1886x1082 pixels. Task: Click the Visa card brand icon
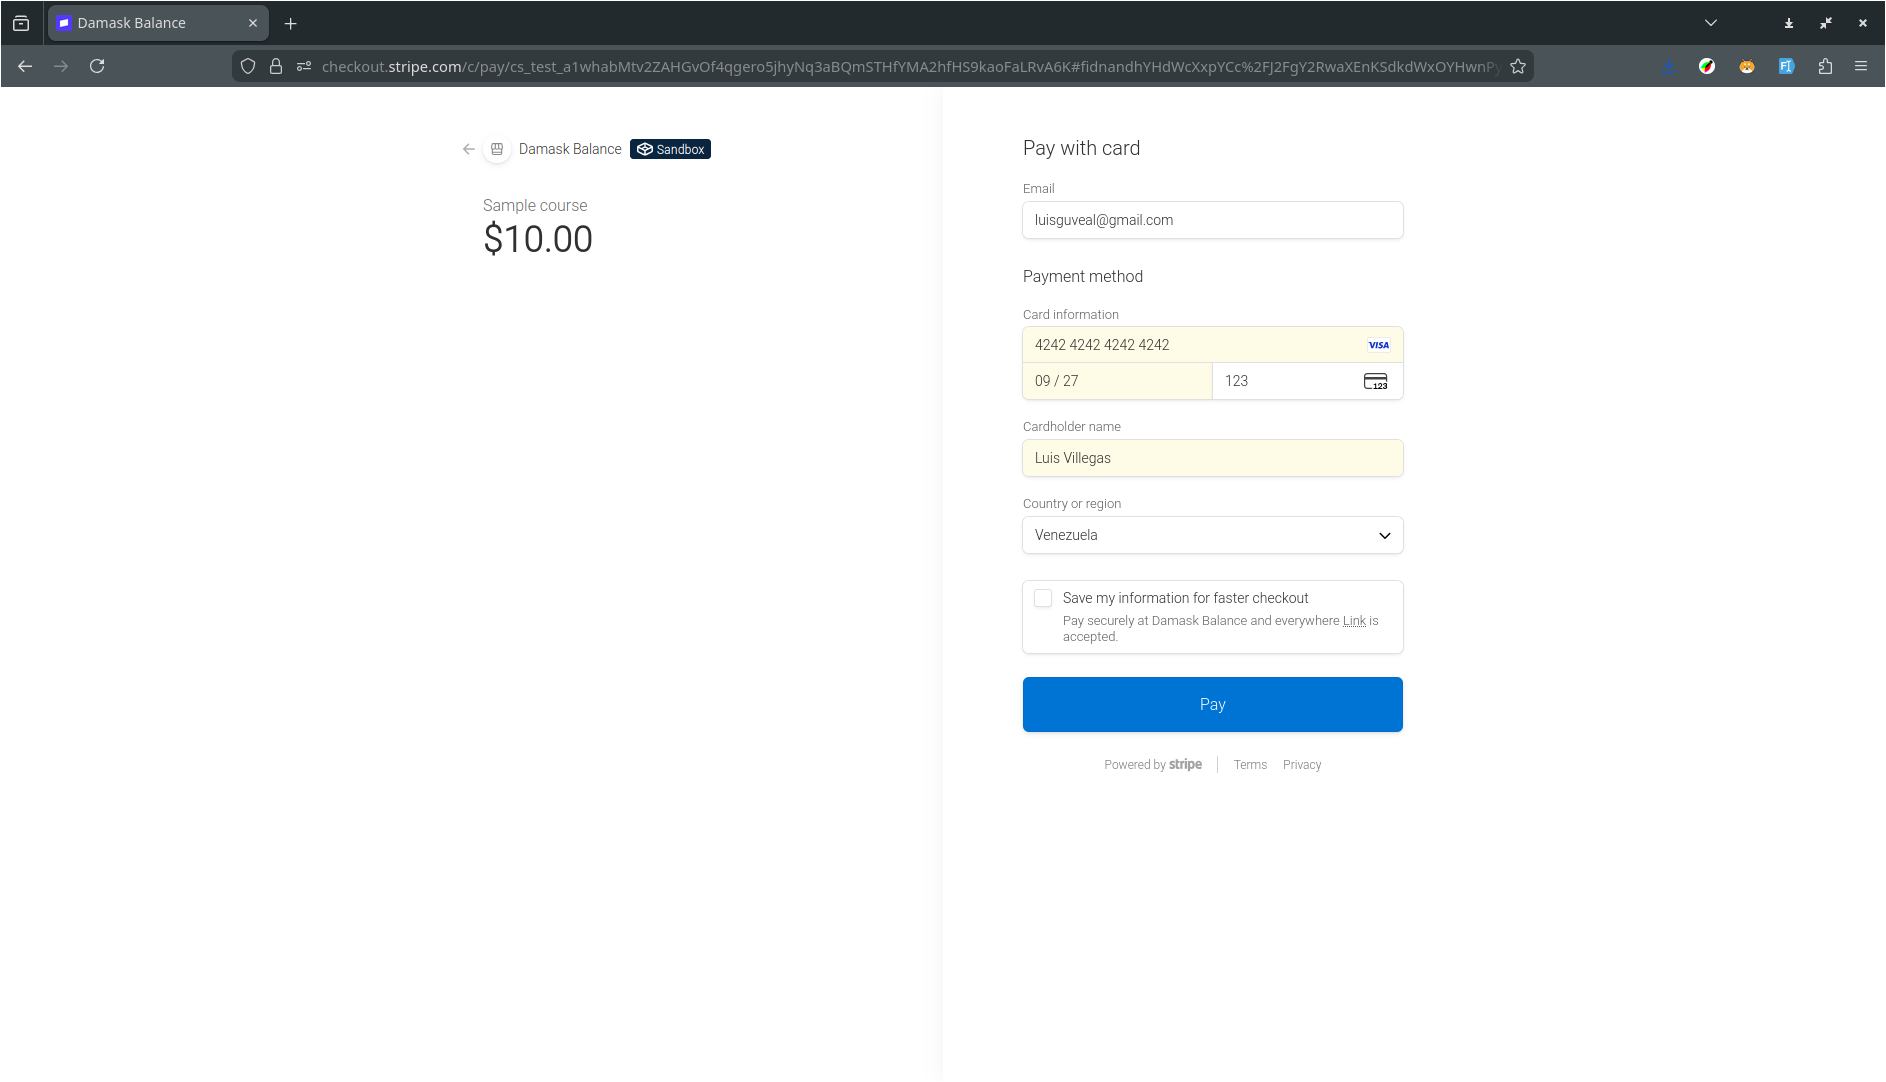tap(1378, 344)
